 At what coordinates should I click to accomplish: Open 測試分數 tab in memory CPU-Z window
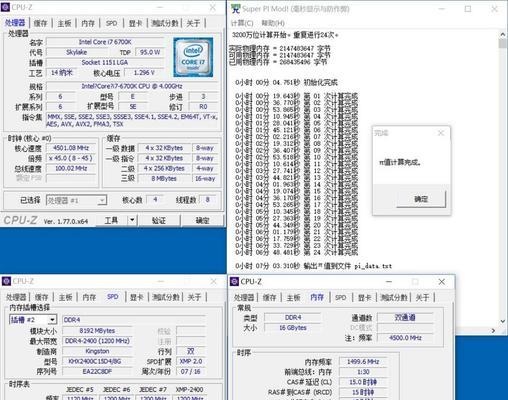point(394,297)
